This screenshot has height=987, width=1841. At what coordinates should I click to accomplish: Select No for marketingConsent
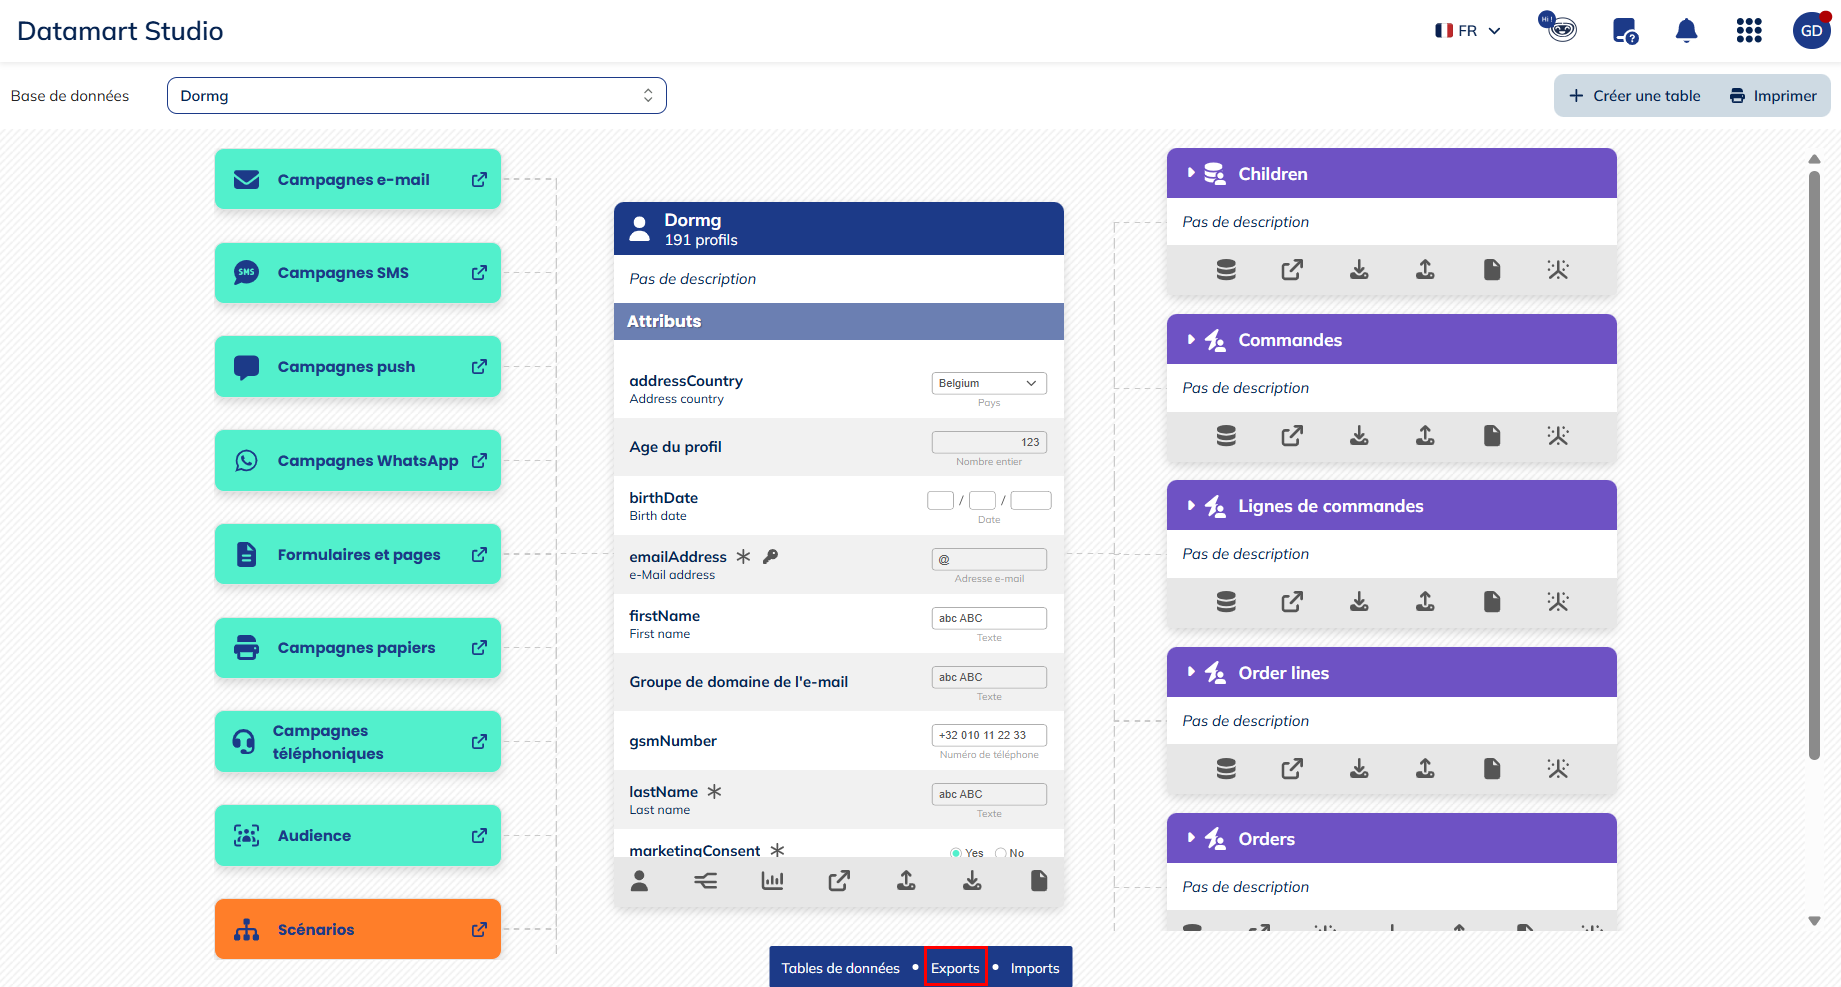(x=1001, y=853)
